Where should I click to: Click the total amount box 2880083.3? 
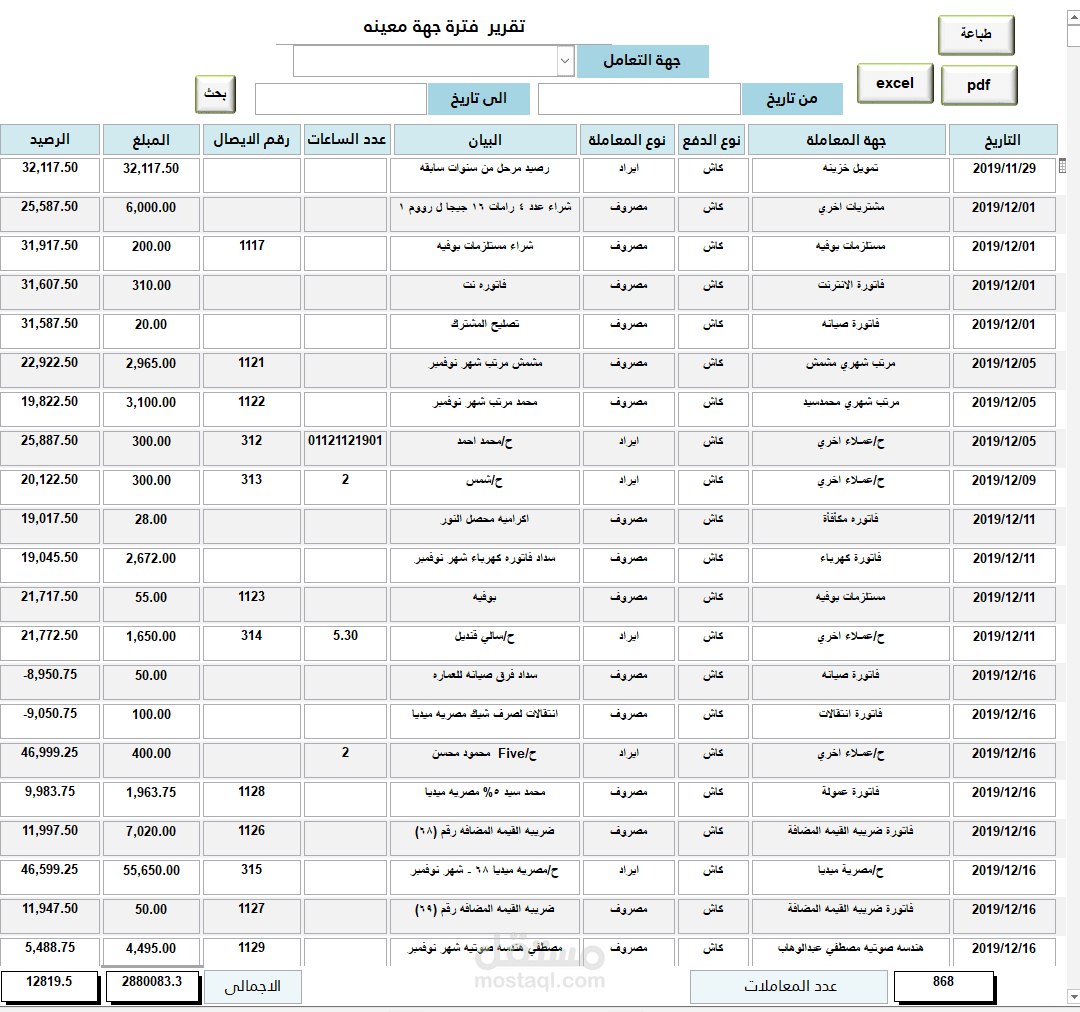click(x=152, y=986)
